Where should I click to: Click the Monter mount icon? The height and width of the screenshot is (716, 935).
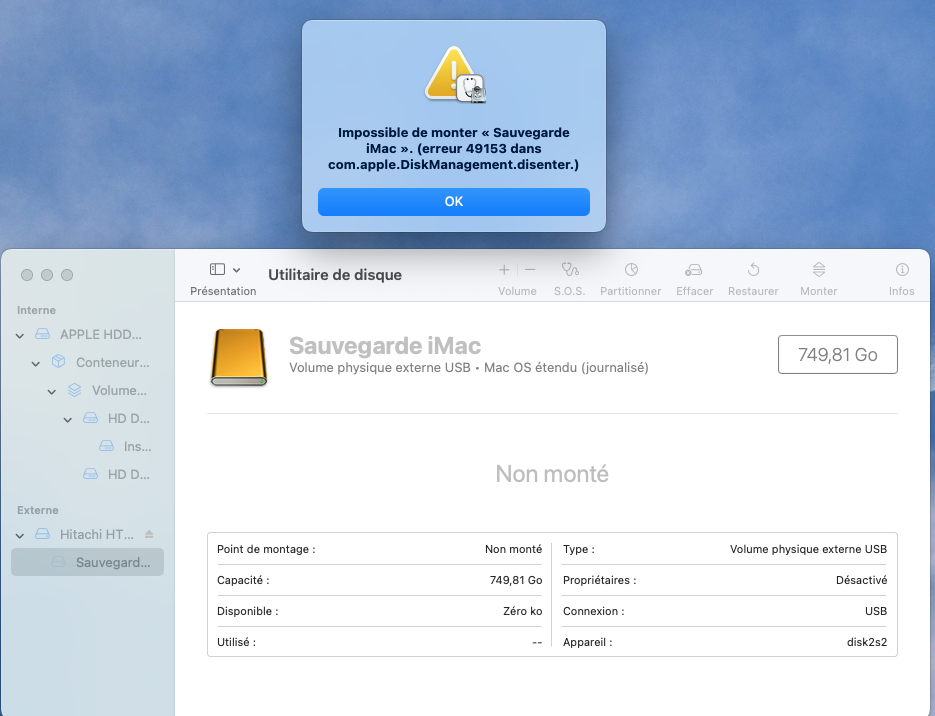[818, 270]
